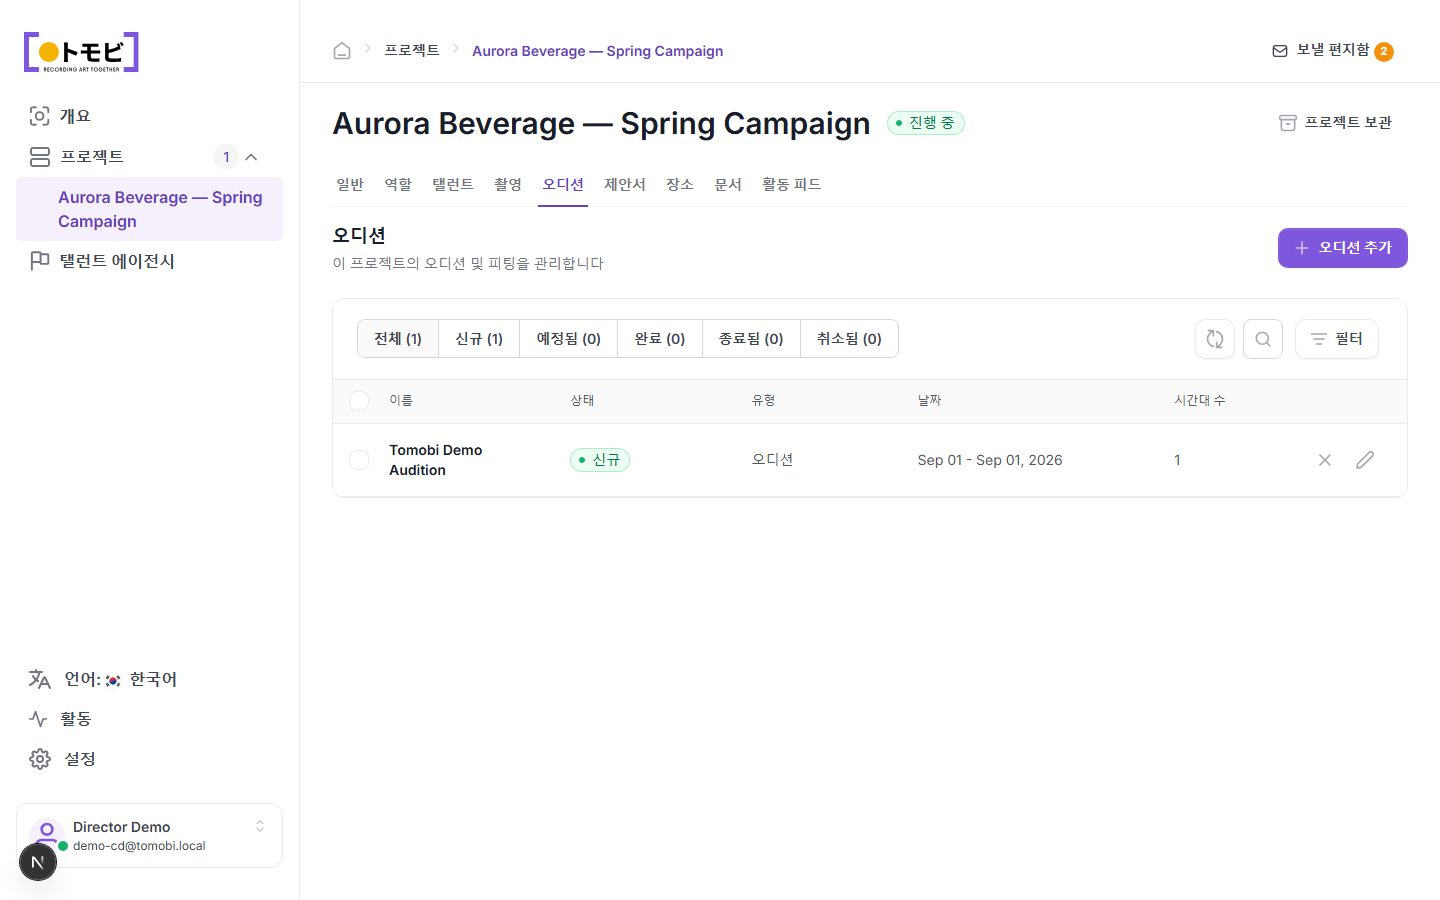
Task: Toggle select-all checkbox in table header
Action: [359, 401]
